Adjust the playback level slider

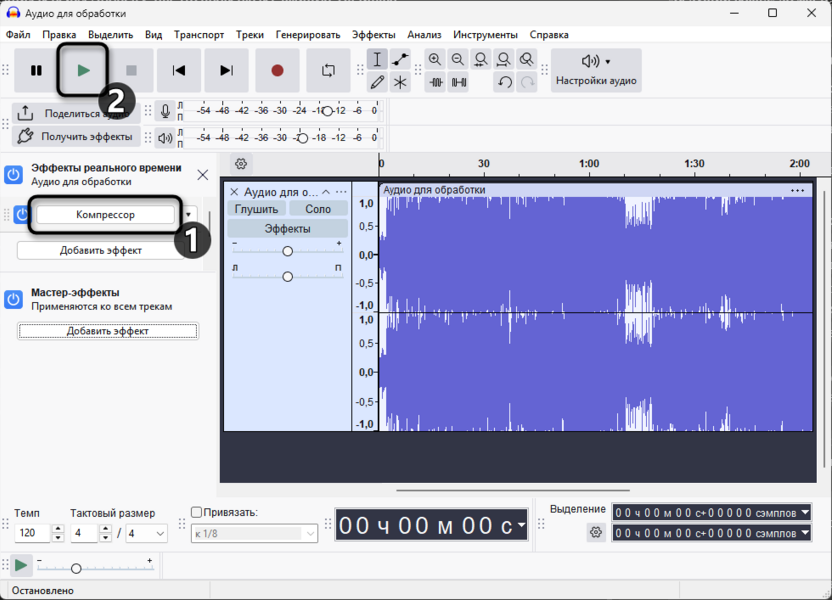[302, 138]
